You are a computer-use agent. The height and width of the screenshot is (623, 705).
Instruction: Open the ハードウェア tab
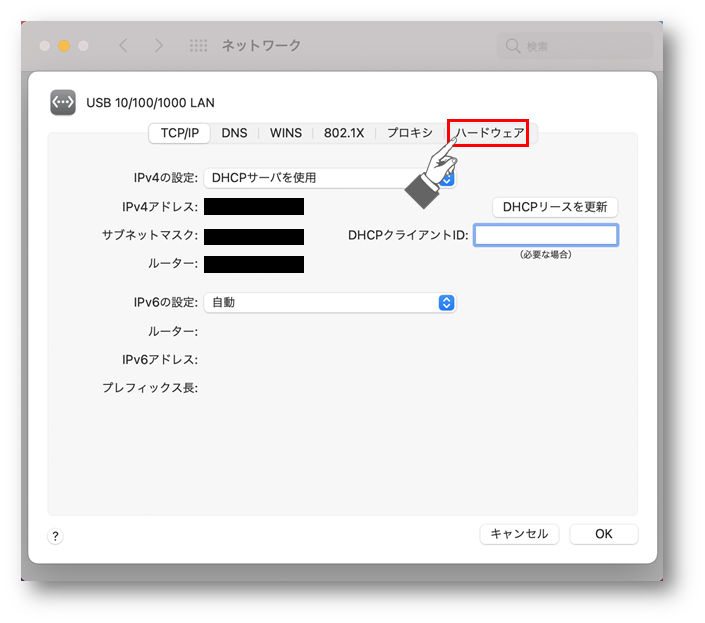[489, 133]
